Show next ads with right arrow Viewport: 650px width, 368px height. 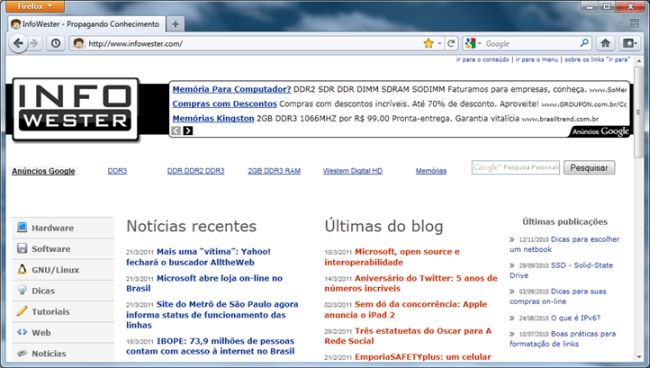point(188,131)
